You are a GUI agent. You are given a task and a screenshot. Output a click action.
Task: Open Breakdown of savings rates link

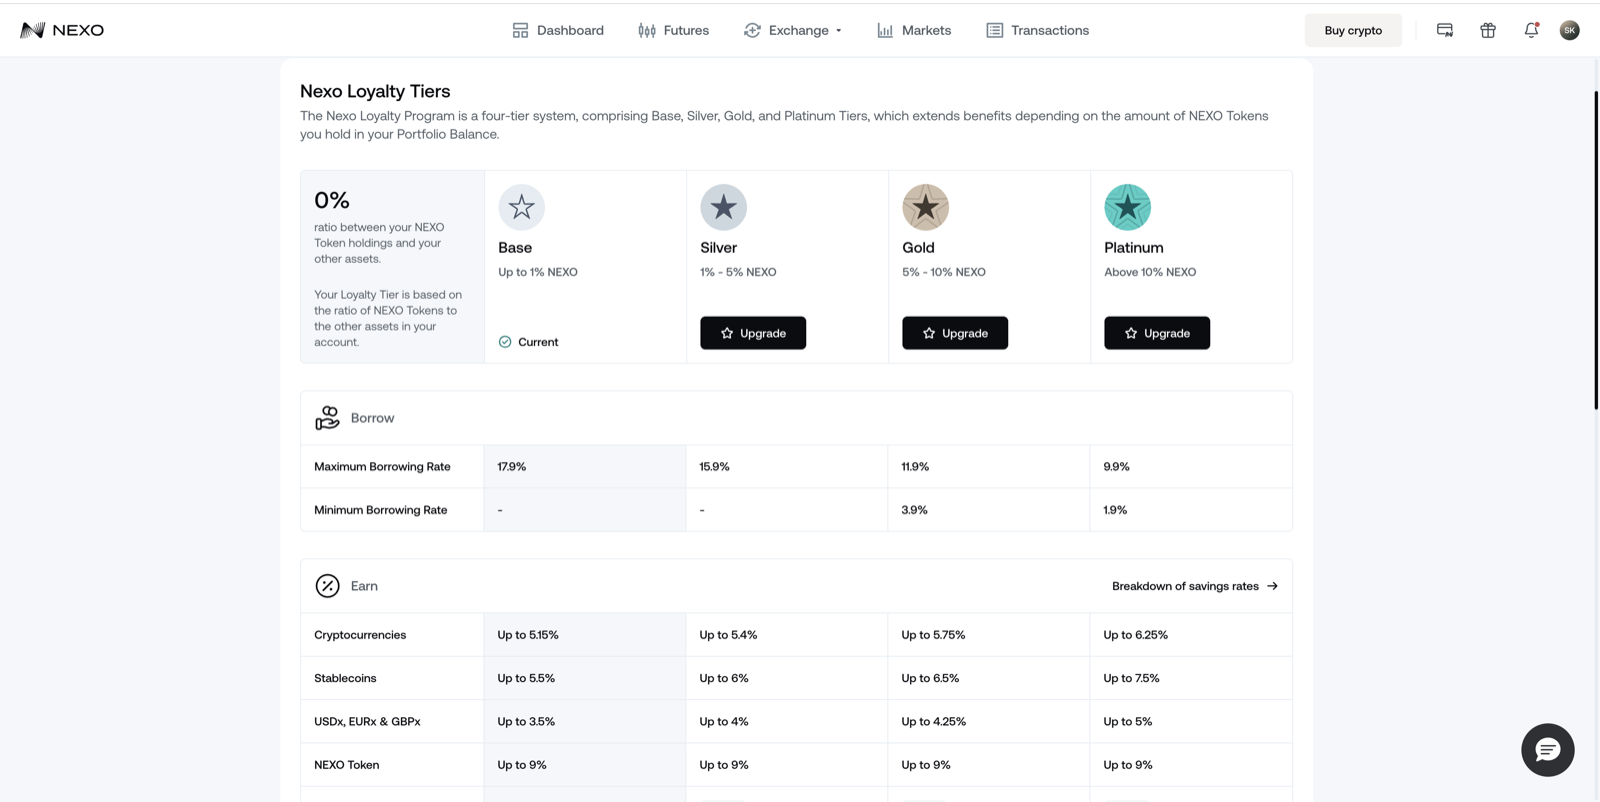[1195, 586]
